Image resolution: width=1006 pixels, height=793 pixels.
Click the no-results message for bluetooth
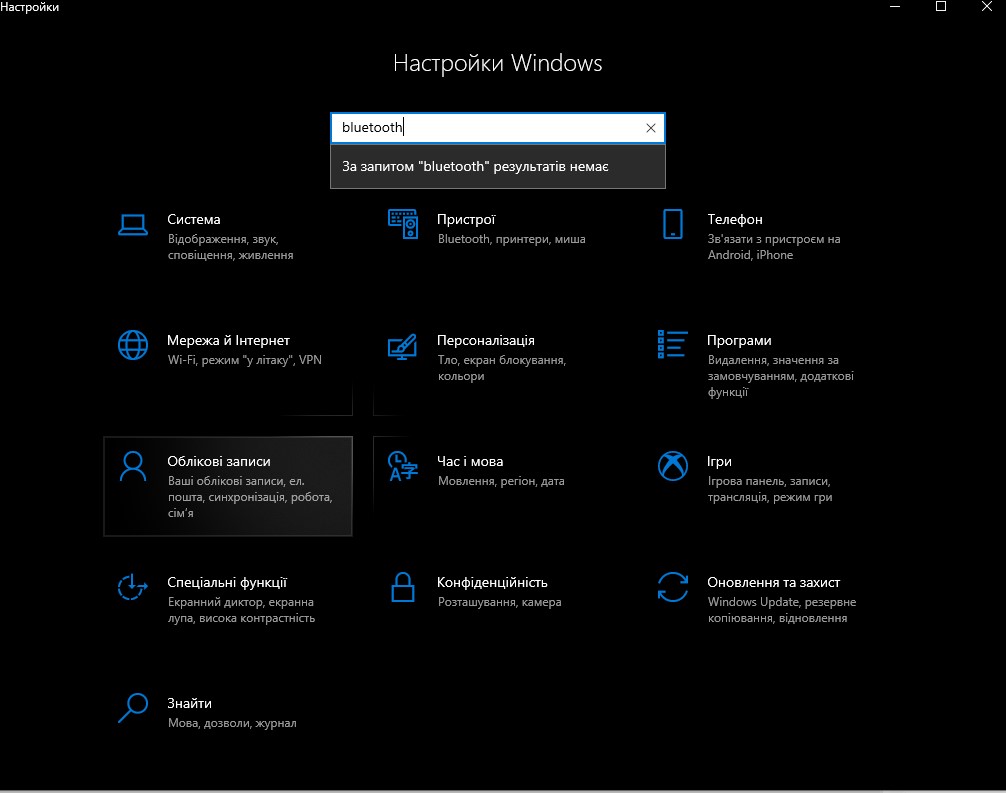click(x=475, y=167)
